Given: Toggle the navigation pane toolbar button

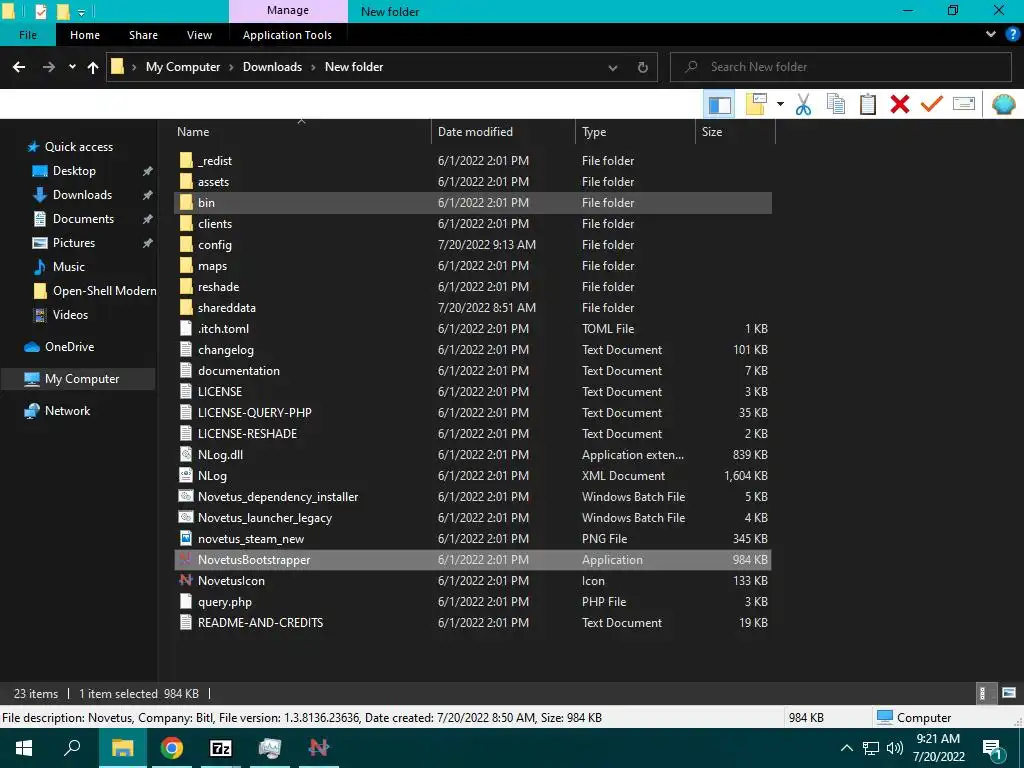Looking at the screenshot, I should 719,104.
